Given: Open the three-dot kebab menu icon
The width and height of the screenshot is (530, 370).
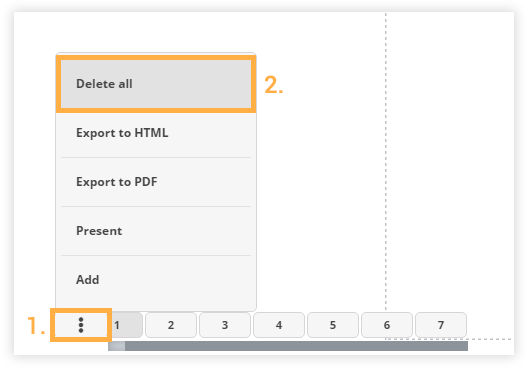Looking at the screenshot, I should point(81,325).
